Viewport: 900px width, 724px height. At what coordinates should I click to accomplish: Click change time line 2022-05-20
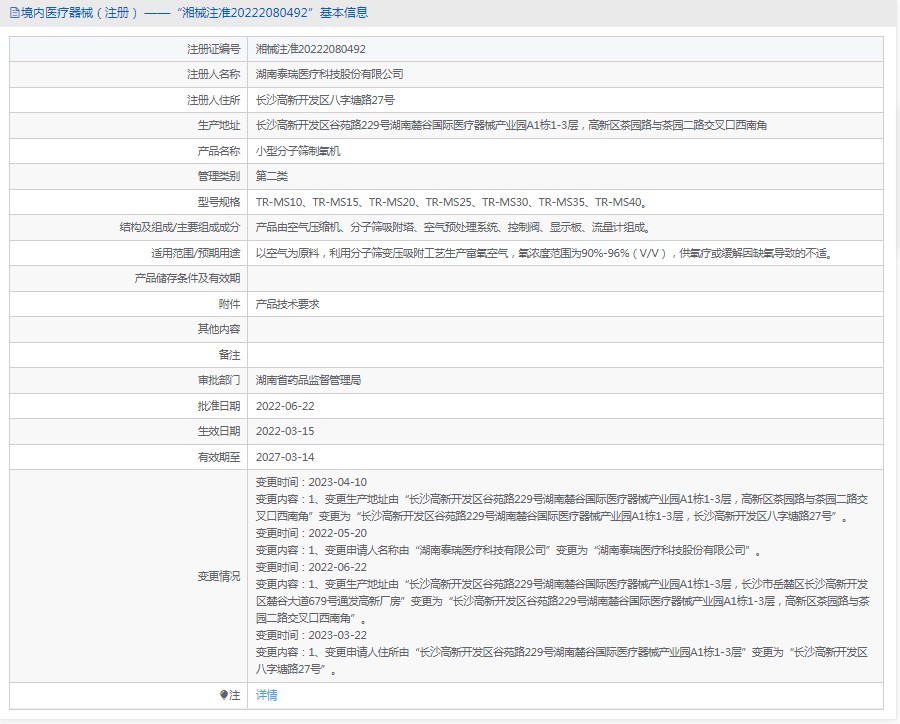(x=311, y=533)
